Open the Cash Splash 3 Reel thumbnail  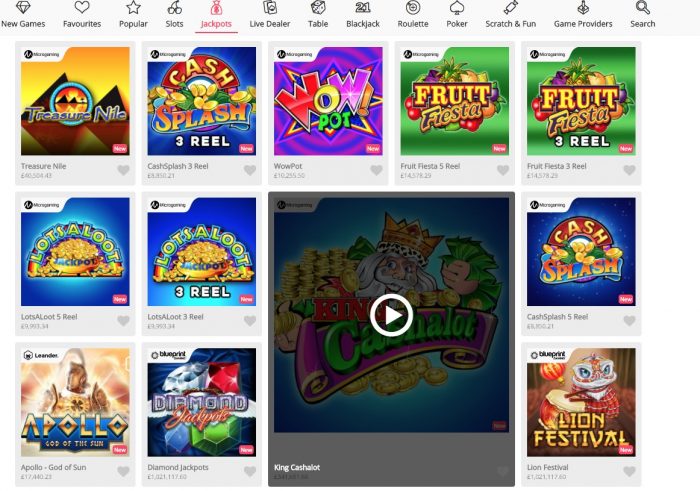point(202,101)
